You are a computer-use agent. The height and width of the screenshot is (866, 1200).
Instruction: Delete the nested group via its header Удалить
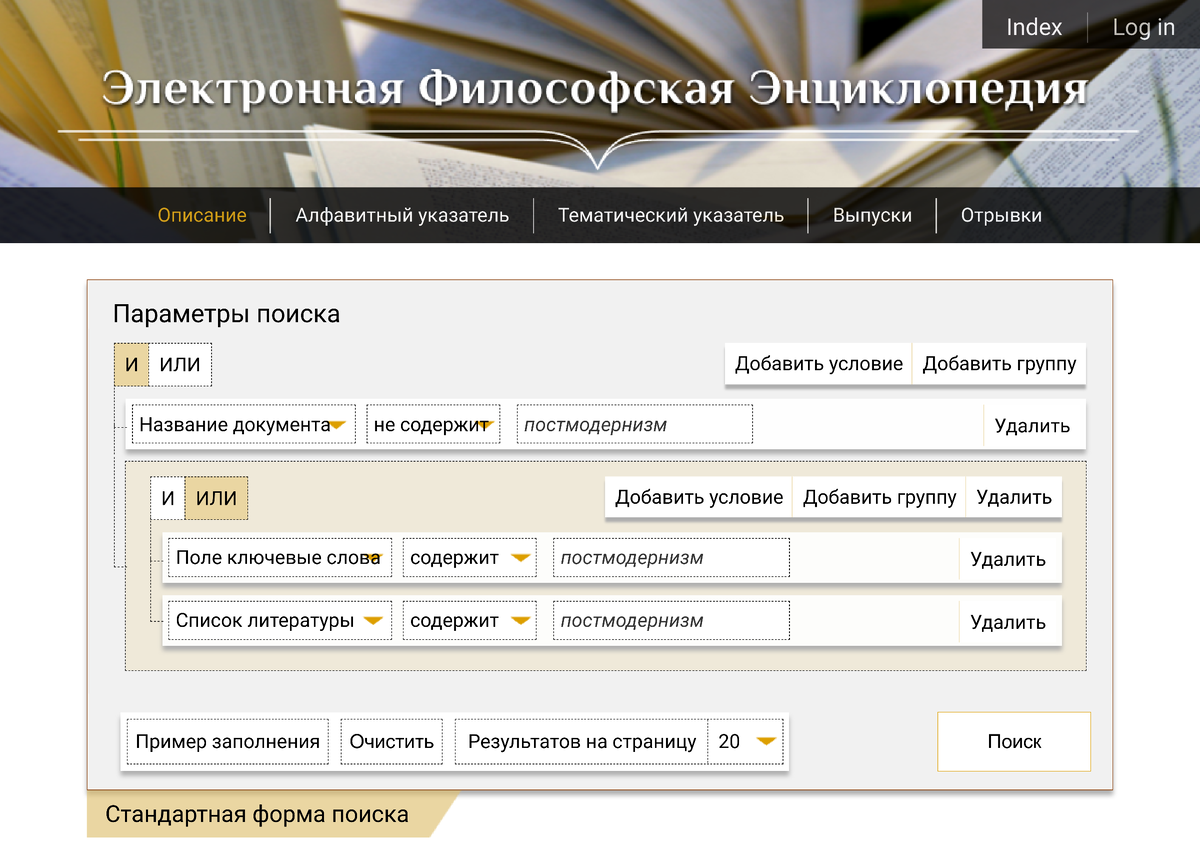click(1014, 497)
